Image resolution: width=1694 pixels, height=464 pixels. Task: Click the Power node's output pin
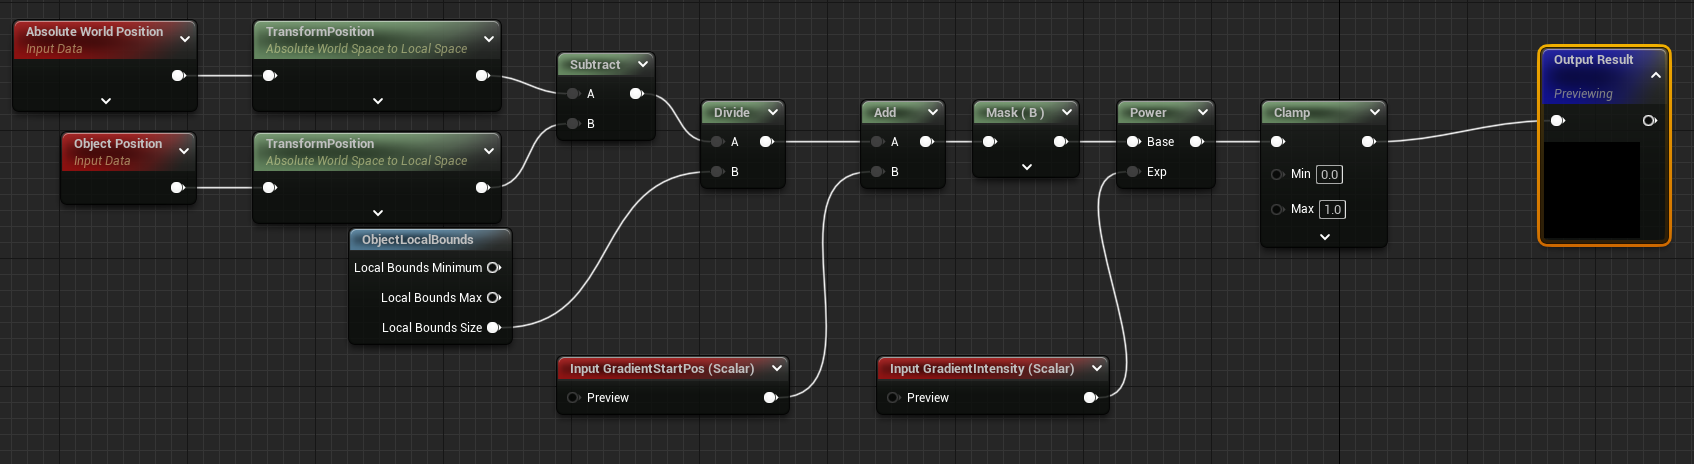click(1196, 142)
